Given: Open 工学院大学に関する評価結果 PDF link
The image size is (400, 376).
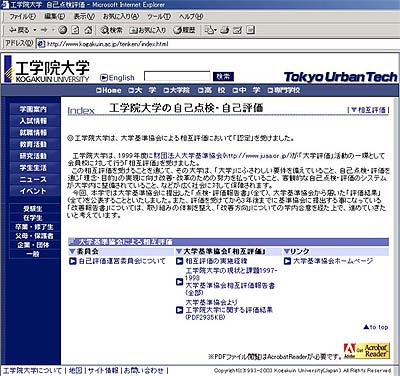Looking at the screenshot, I should click(x=229, y=310).
